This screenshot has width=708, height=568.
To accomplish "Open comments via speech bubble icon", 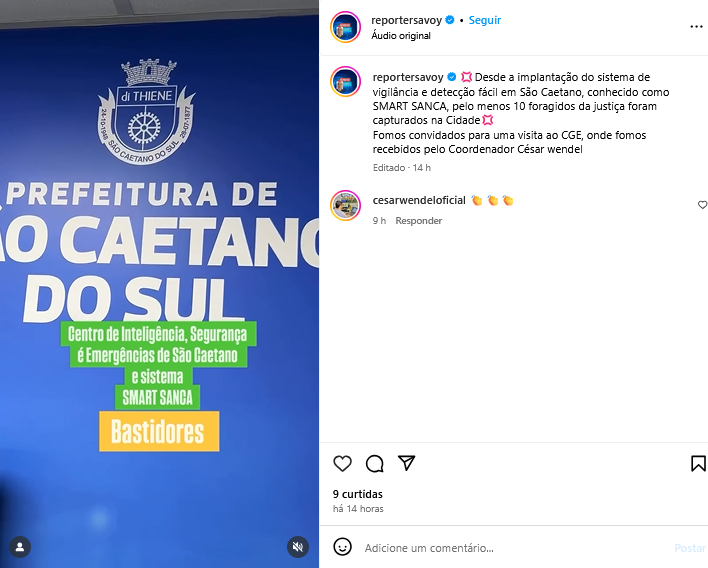I will pyautogui.click(x=375, y=463).
